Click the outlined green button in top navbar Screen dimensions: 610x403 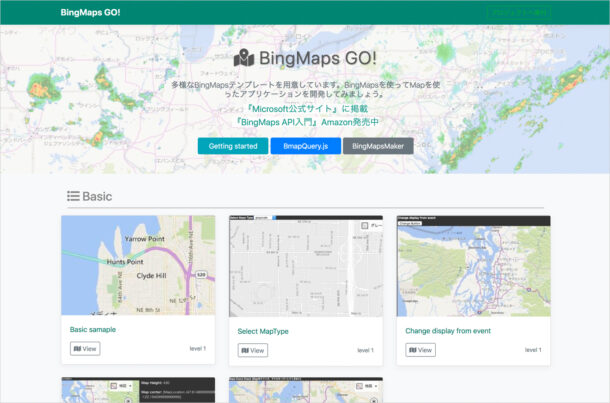pos(519,12)
